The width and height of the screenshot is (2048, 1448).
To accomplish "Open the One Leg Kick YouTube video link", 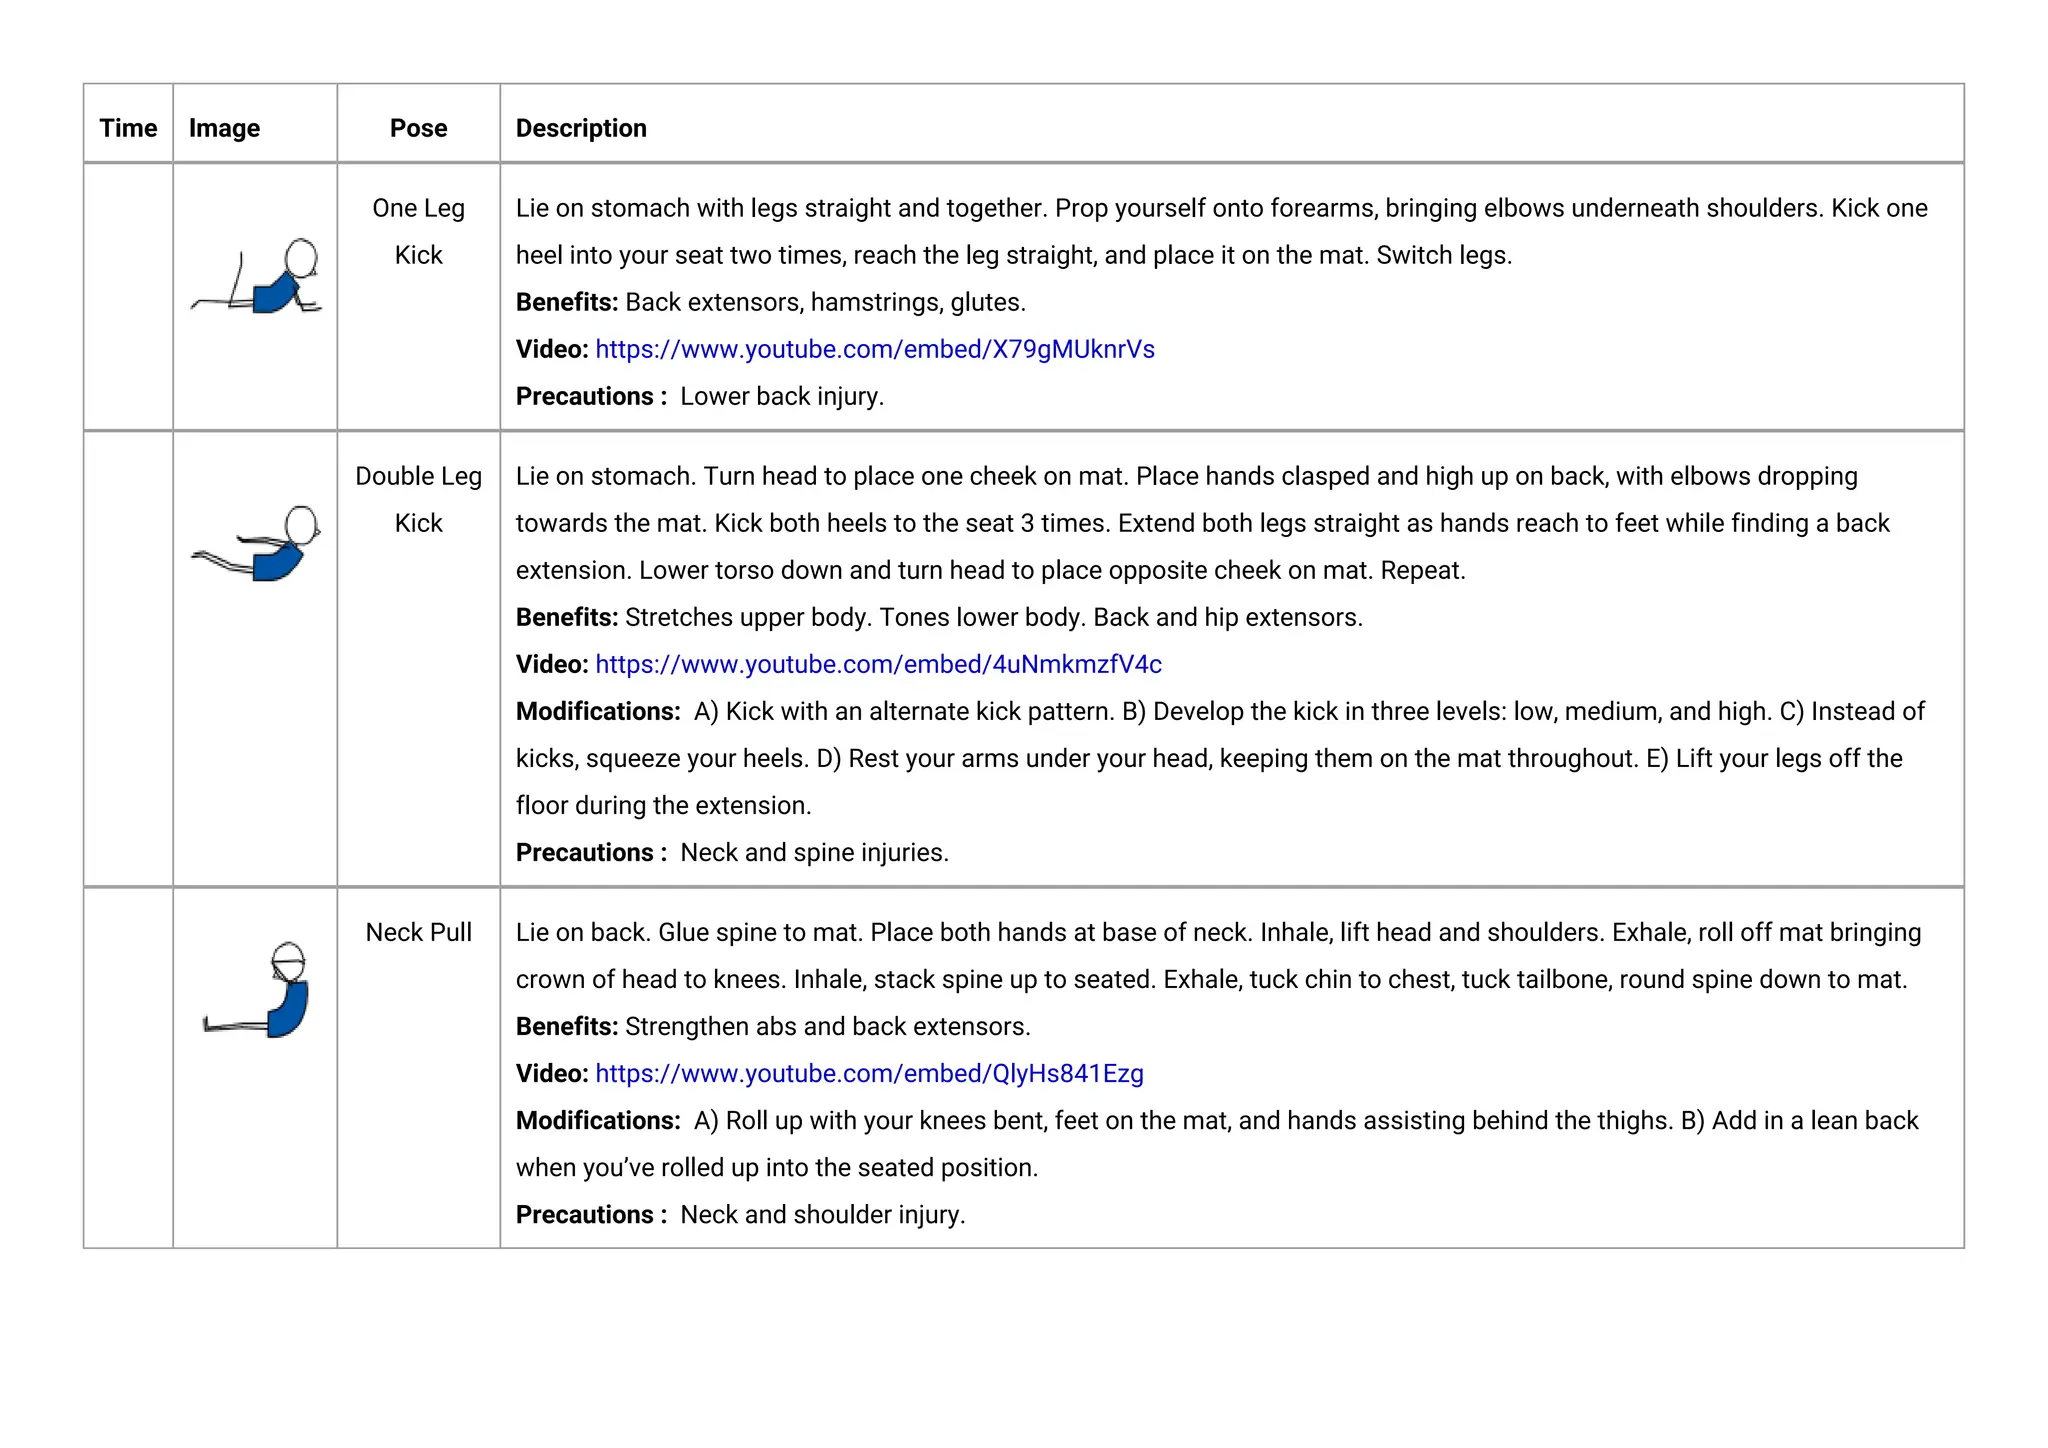I will tap(874, 349).
